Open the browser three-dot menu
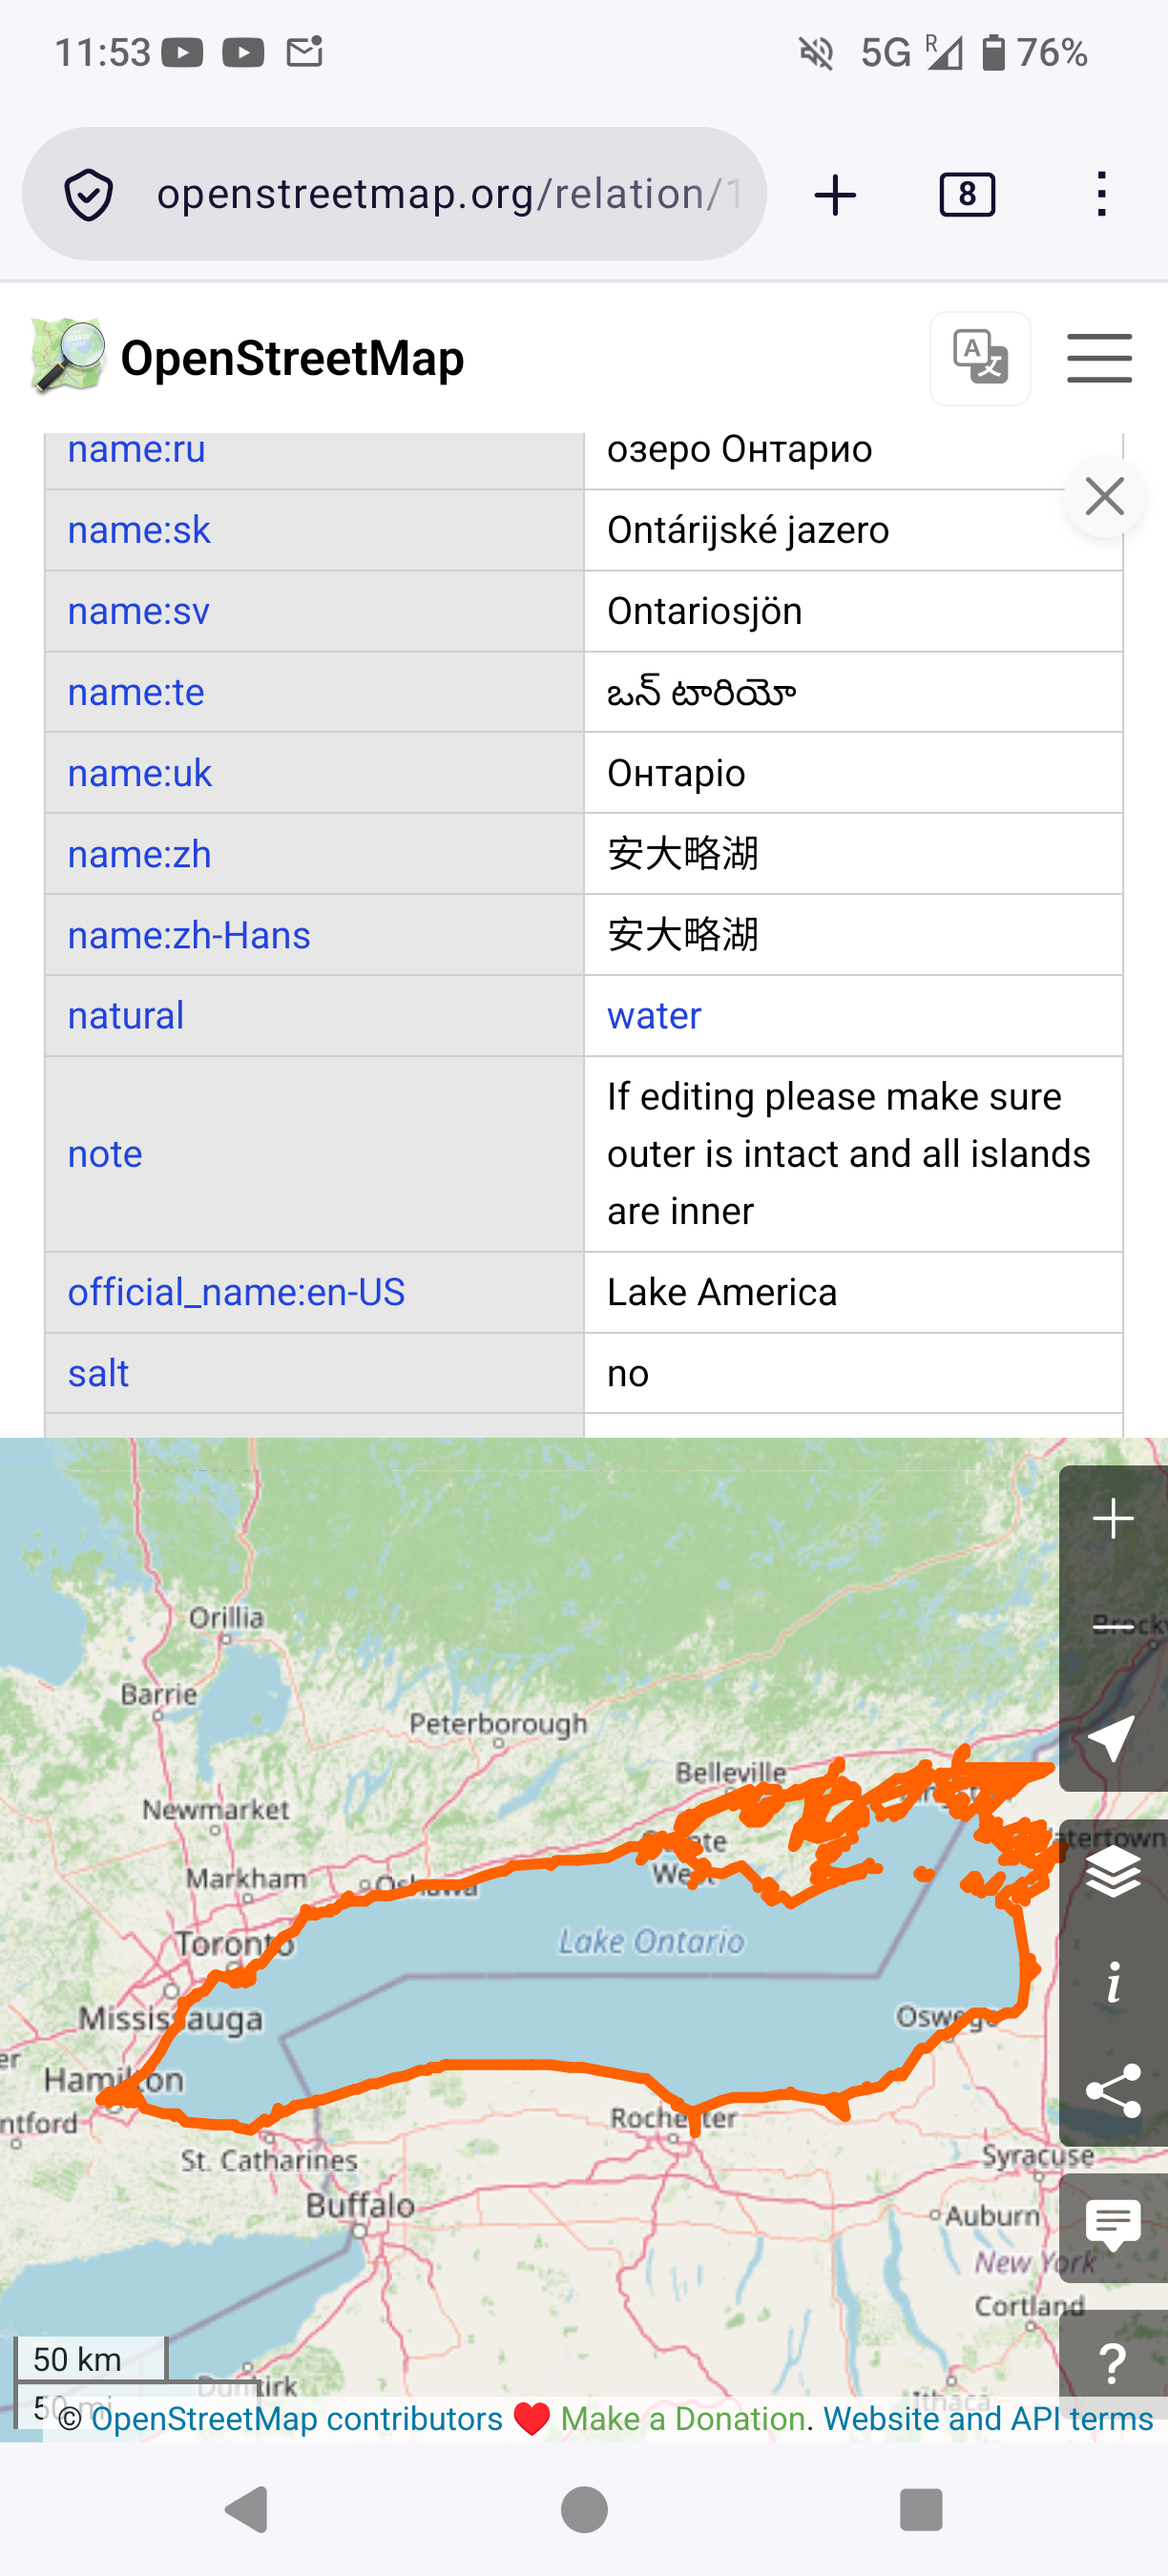 tap(1101, 194)
